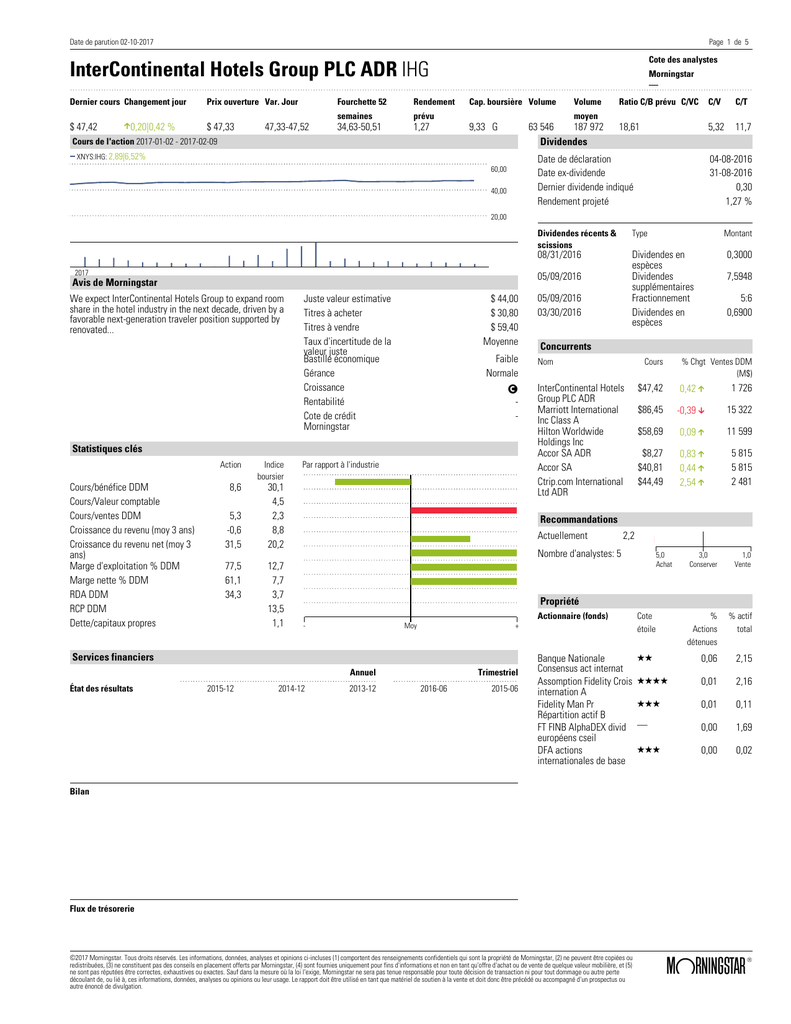Click the red down arrow for Marriott International
Image resolution: width=791 pixels, height=1024 pixels.
tap(702, 411)
